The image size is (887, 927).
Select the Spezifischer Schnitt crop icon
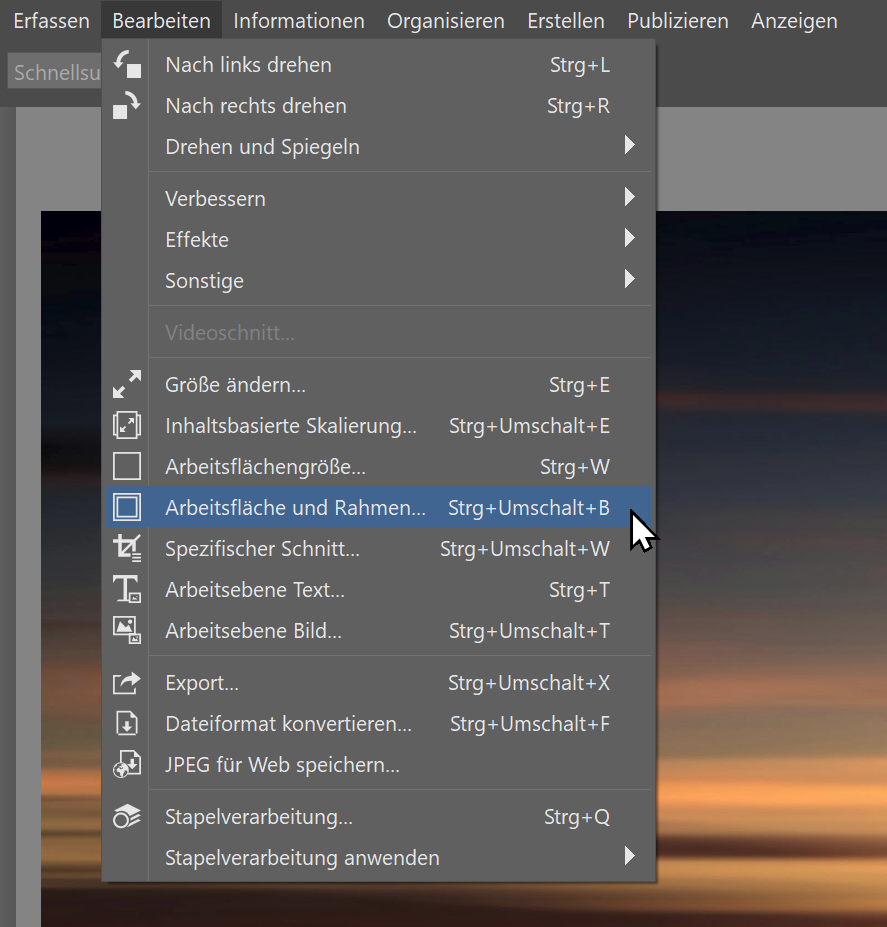127,548
